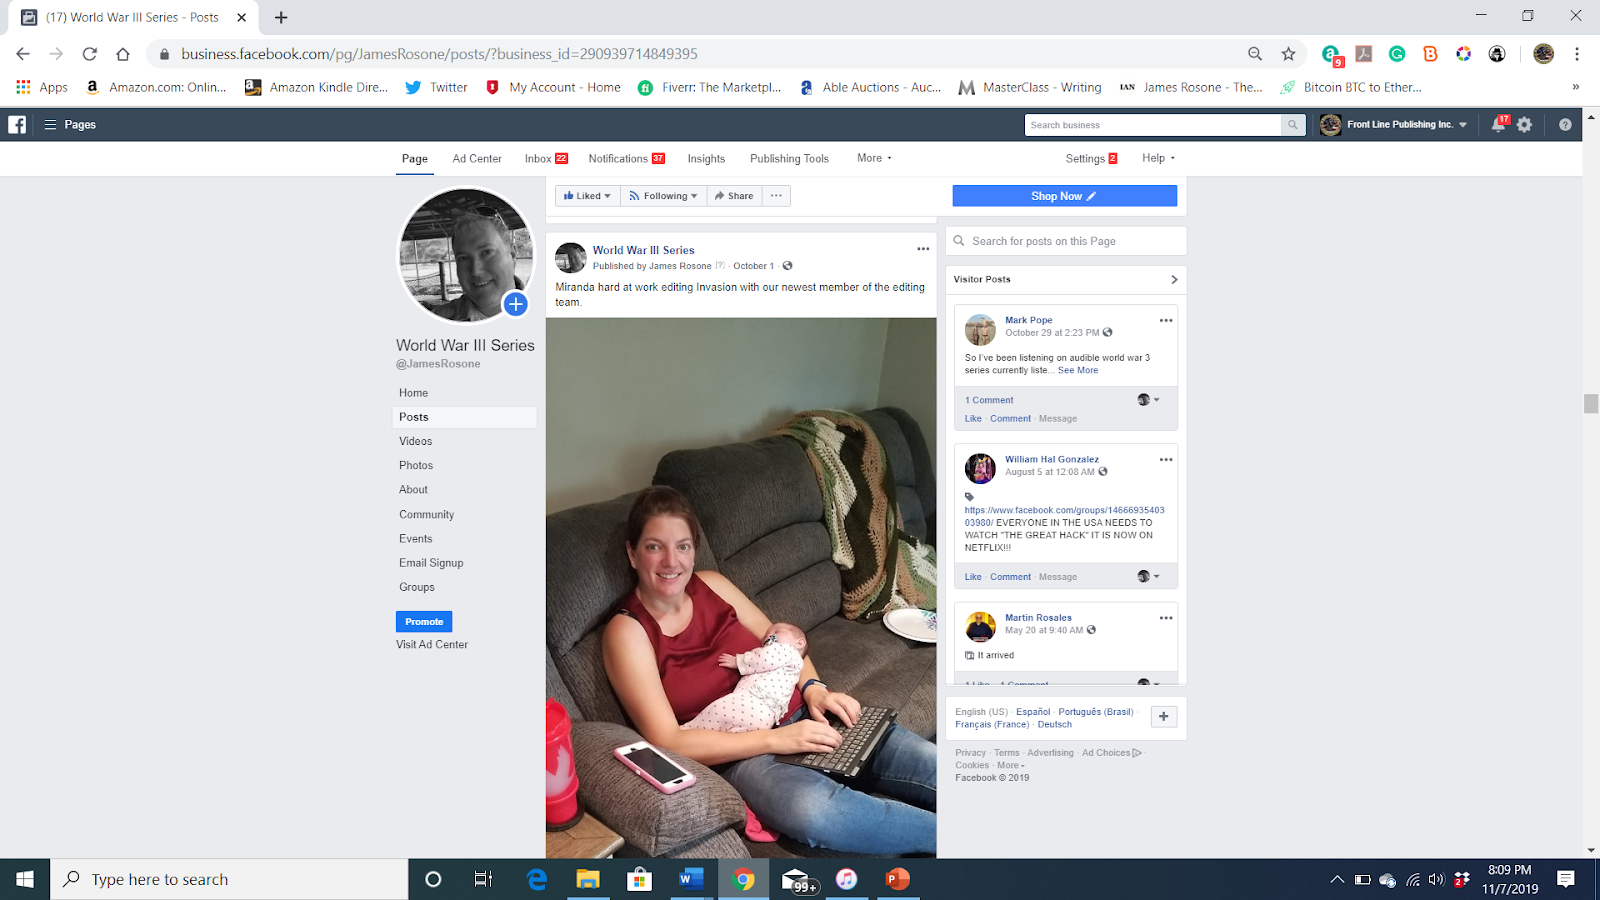Bookmark this page with the star icon
1600x900 pixels.
coord(1288,54)
